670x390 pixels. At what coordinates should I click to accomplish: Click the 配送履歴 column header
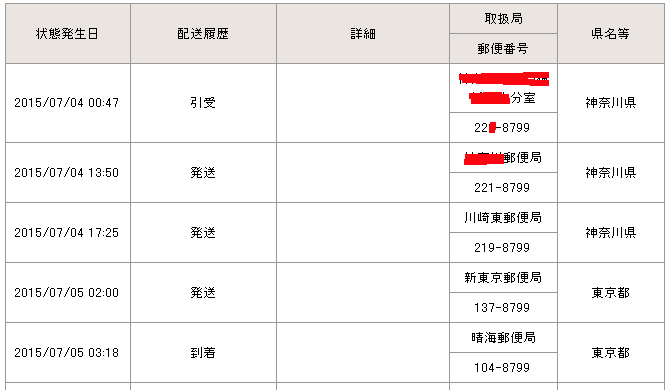point(203,34)
